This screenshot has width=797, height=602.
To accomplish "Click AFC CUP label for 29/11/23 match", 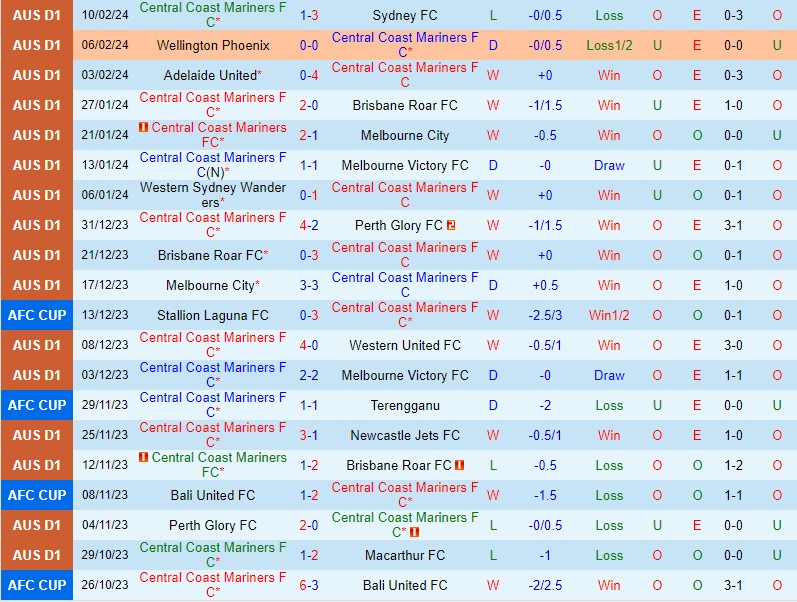I will click(x=37, y=405).
